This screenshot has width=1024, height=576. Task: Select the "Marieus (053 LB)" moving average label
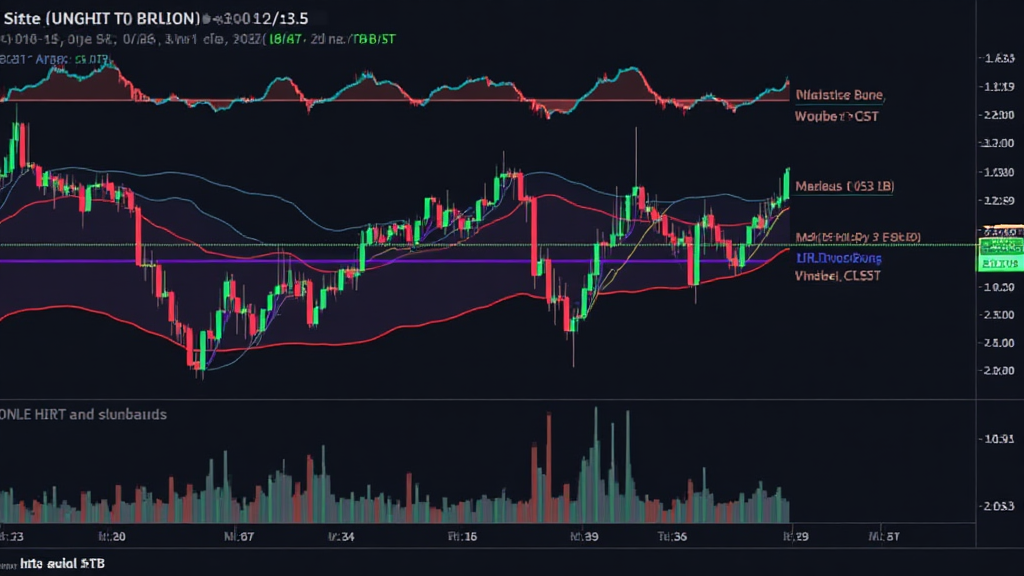(x=843, y=186)
